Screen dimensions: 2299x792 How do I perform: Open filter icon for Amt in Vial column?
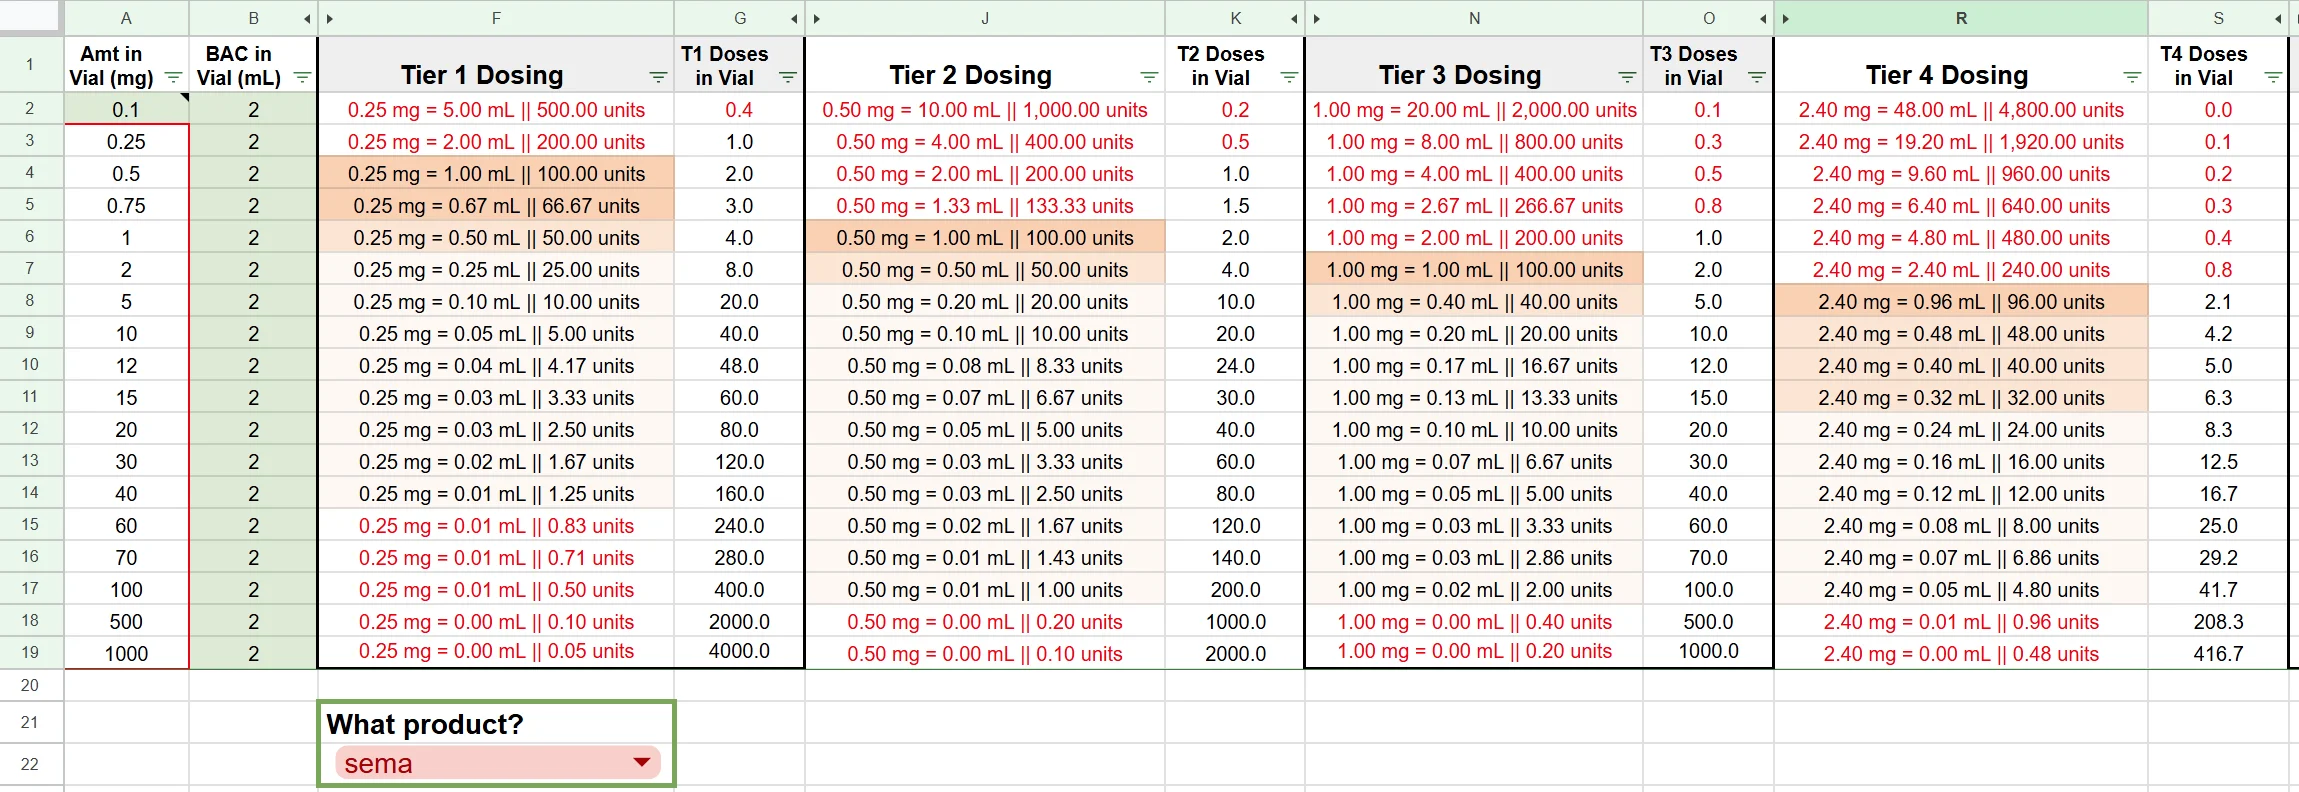[173, 78]
